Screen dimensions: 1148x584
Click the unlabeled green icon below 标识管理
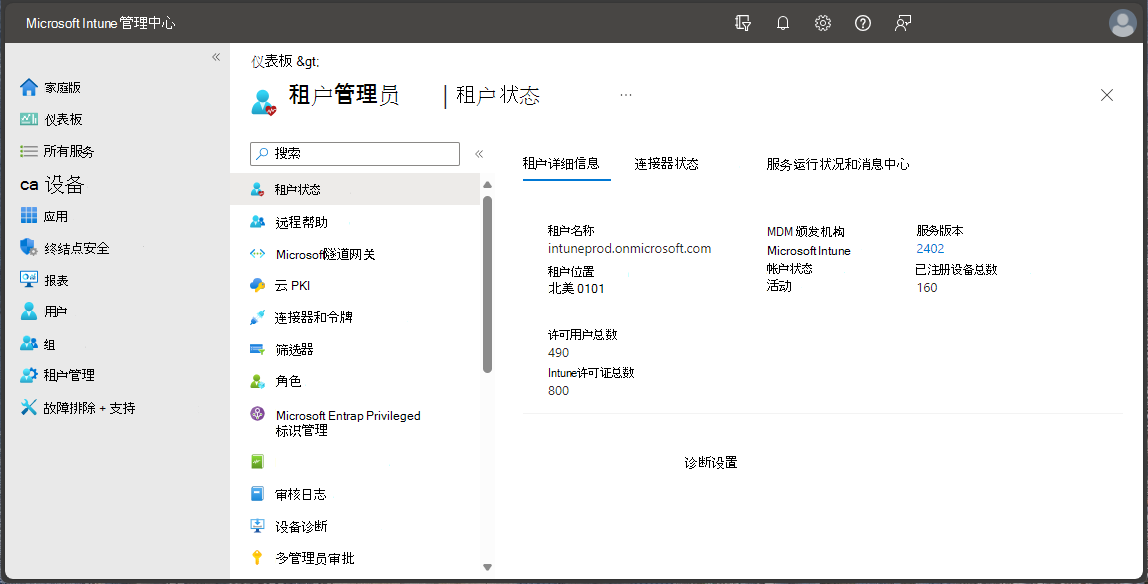[x=257, y=462]
